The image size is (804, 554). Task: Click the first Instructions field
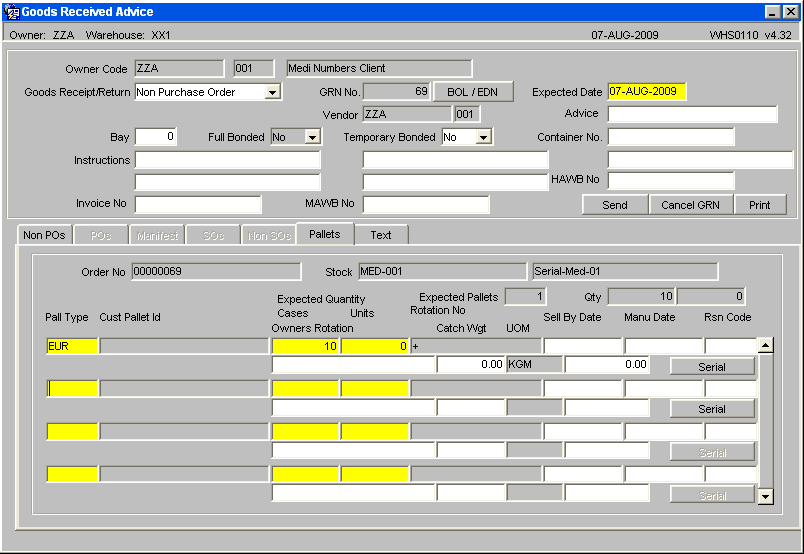[x=228, y=160]
